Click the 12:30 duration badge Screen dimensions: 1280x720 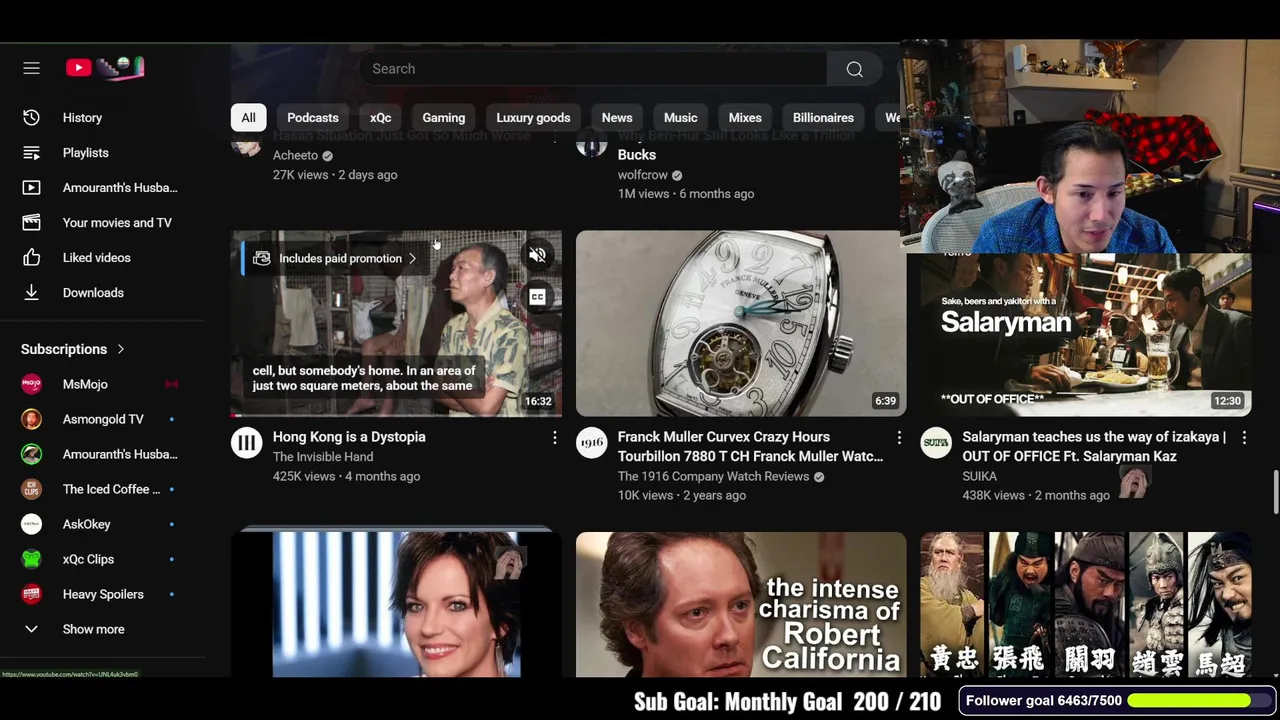tap(1227, 401)
